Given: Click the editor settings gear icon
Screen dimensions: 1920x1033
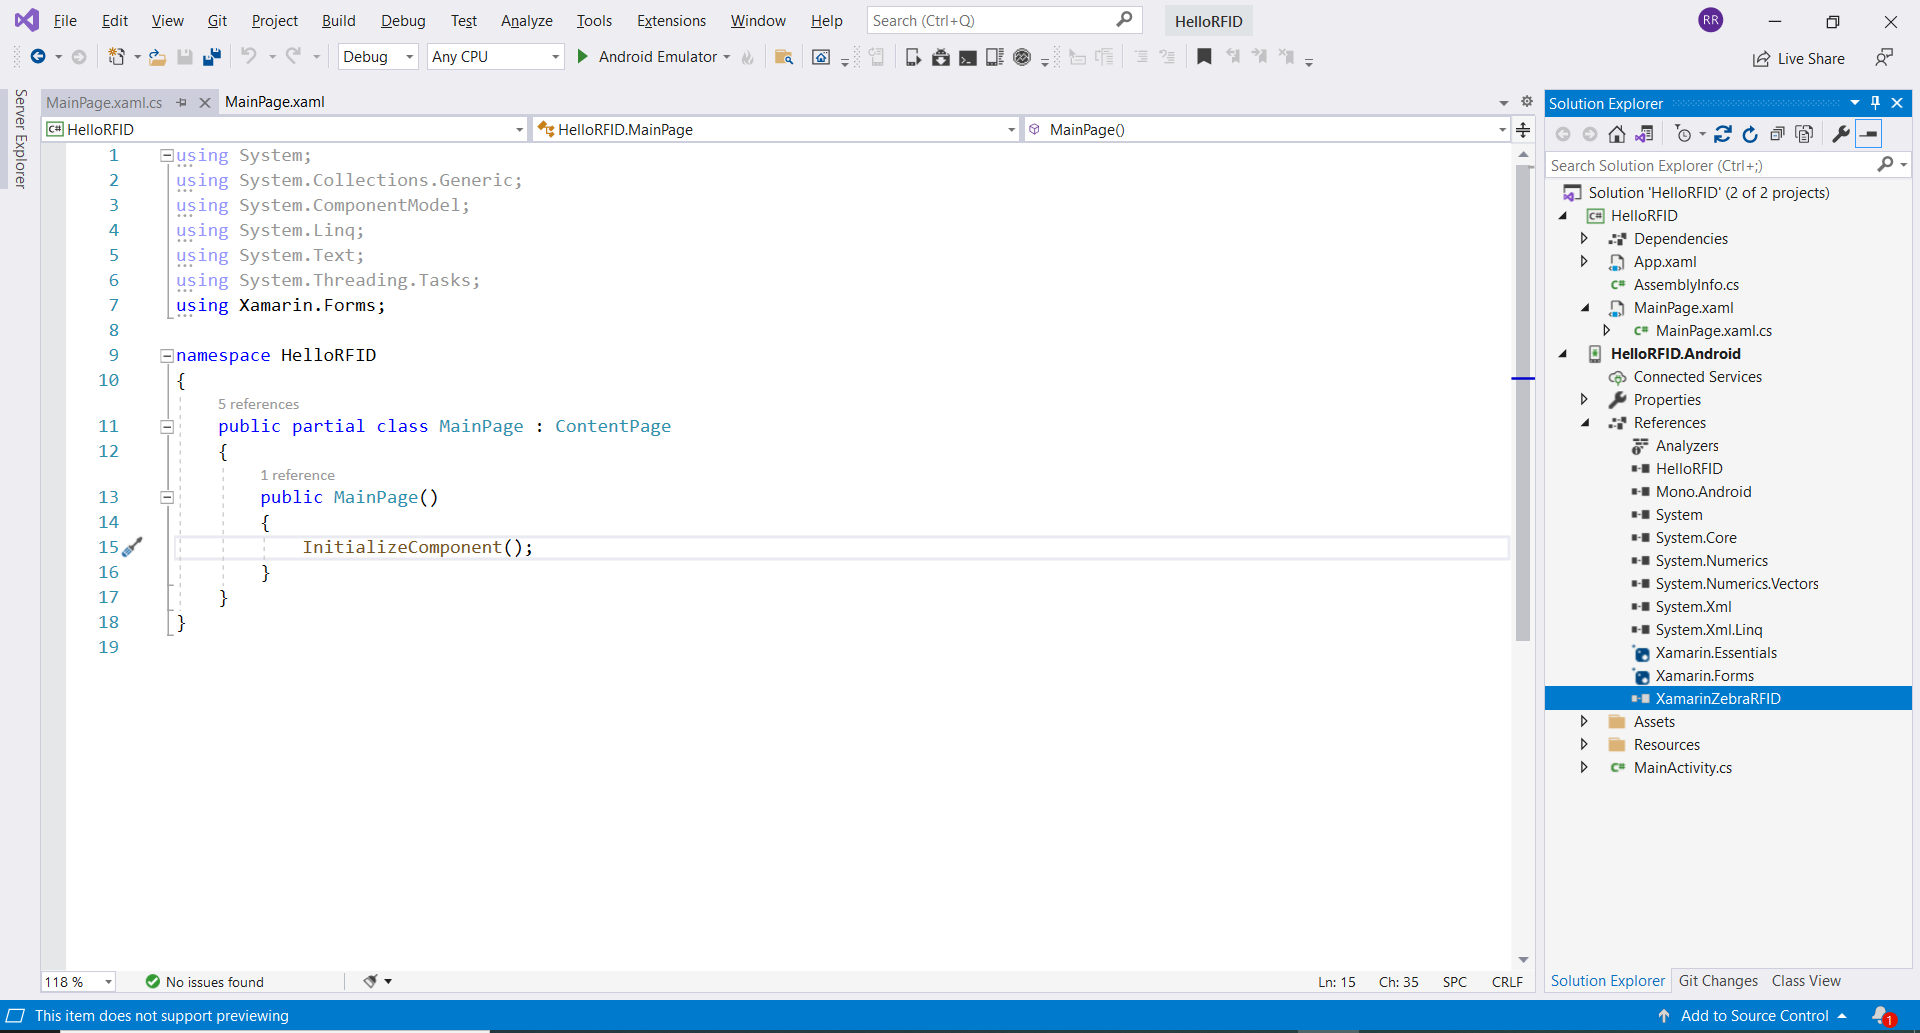Looking at the screenshot, I should (1527, 101).
